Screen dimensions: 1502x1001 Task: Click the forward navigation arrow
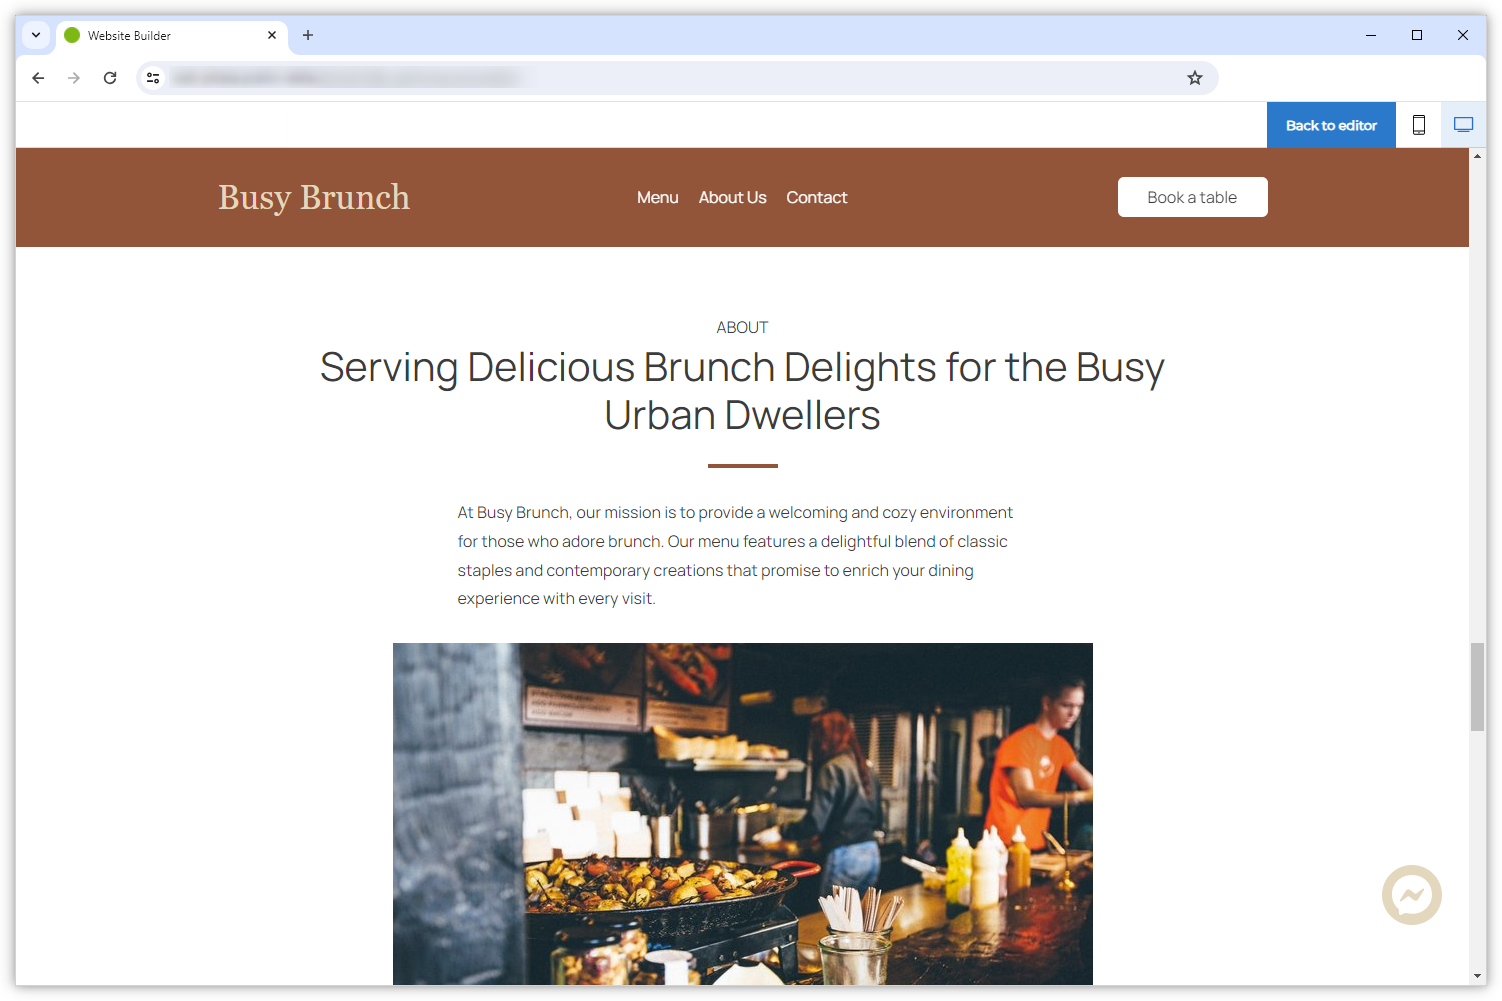click(x=74, y=78)
